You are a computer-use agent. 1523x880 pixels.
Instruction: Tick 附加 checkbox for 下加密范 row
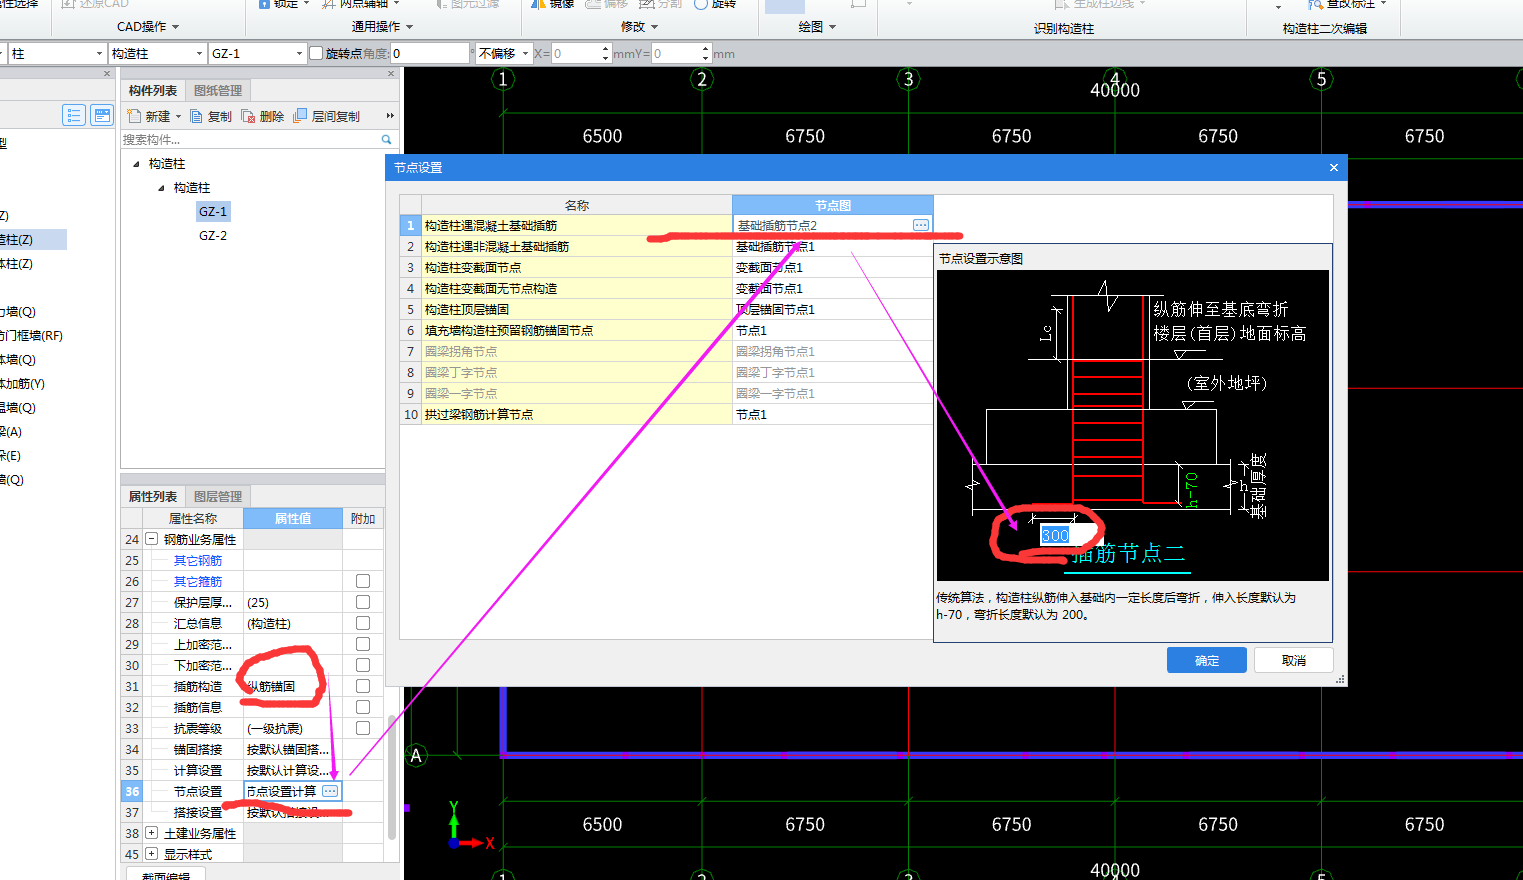pos(363,665)
